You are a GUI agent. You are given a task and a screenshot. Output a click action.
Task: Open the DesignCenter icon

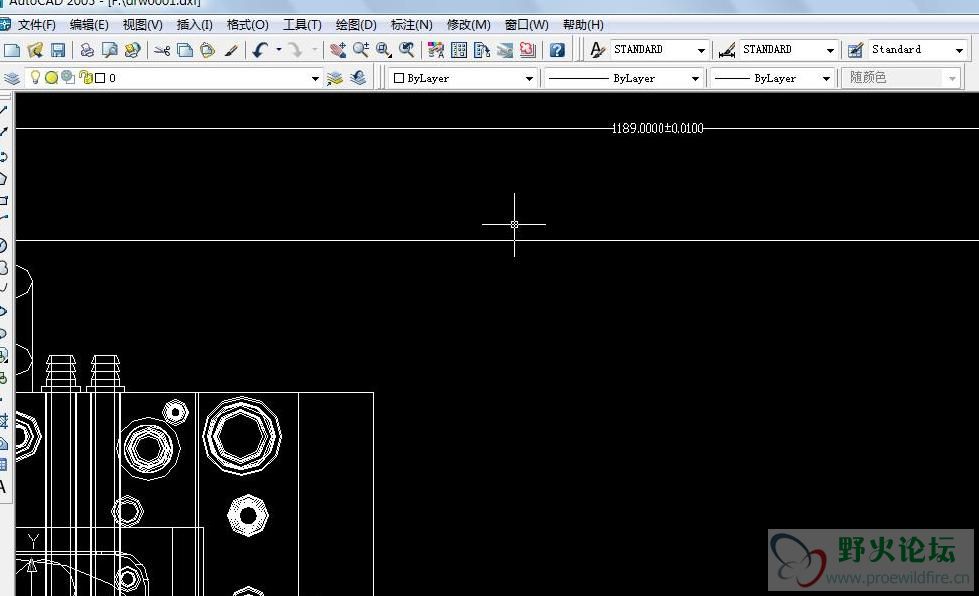pyautogui.click(x=459, y=50)
